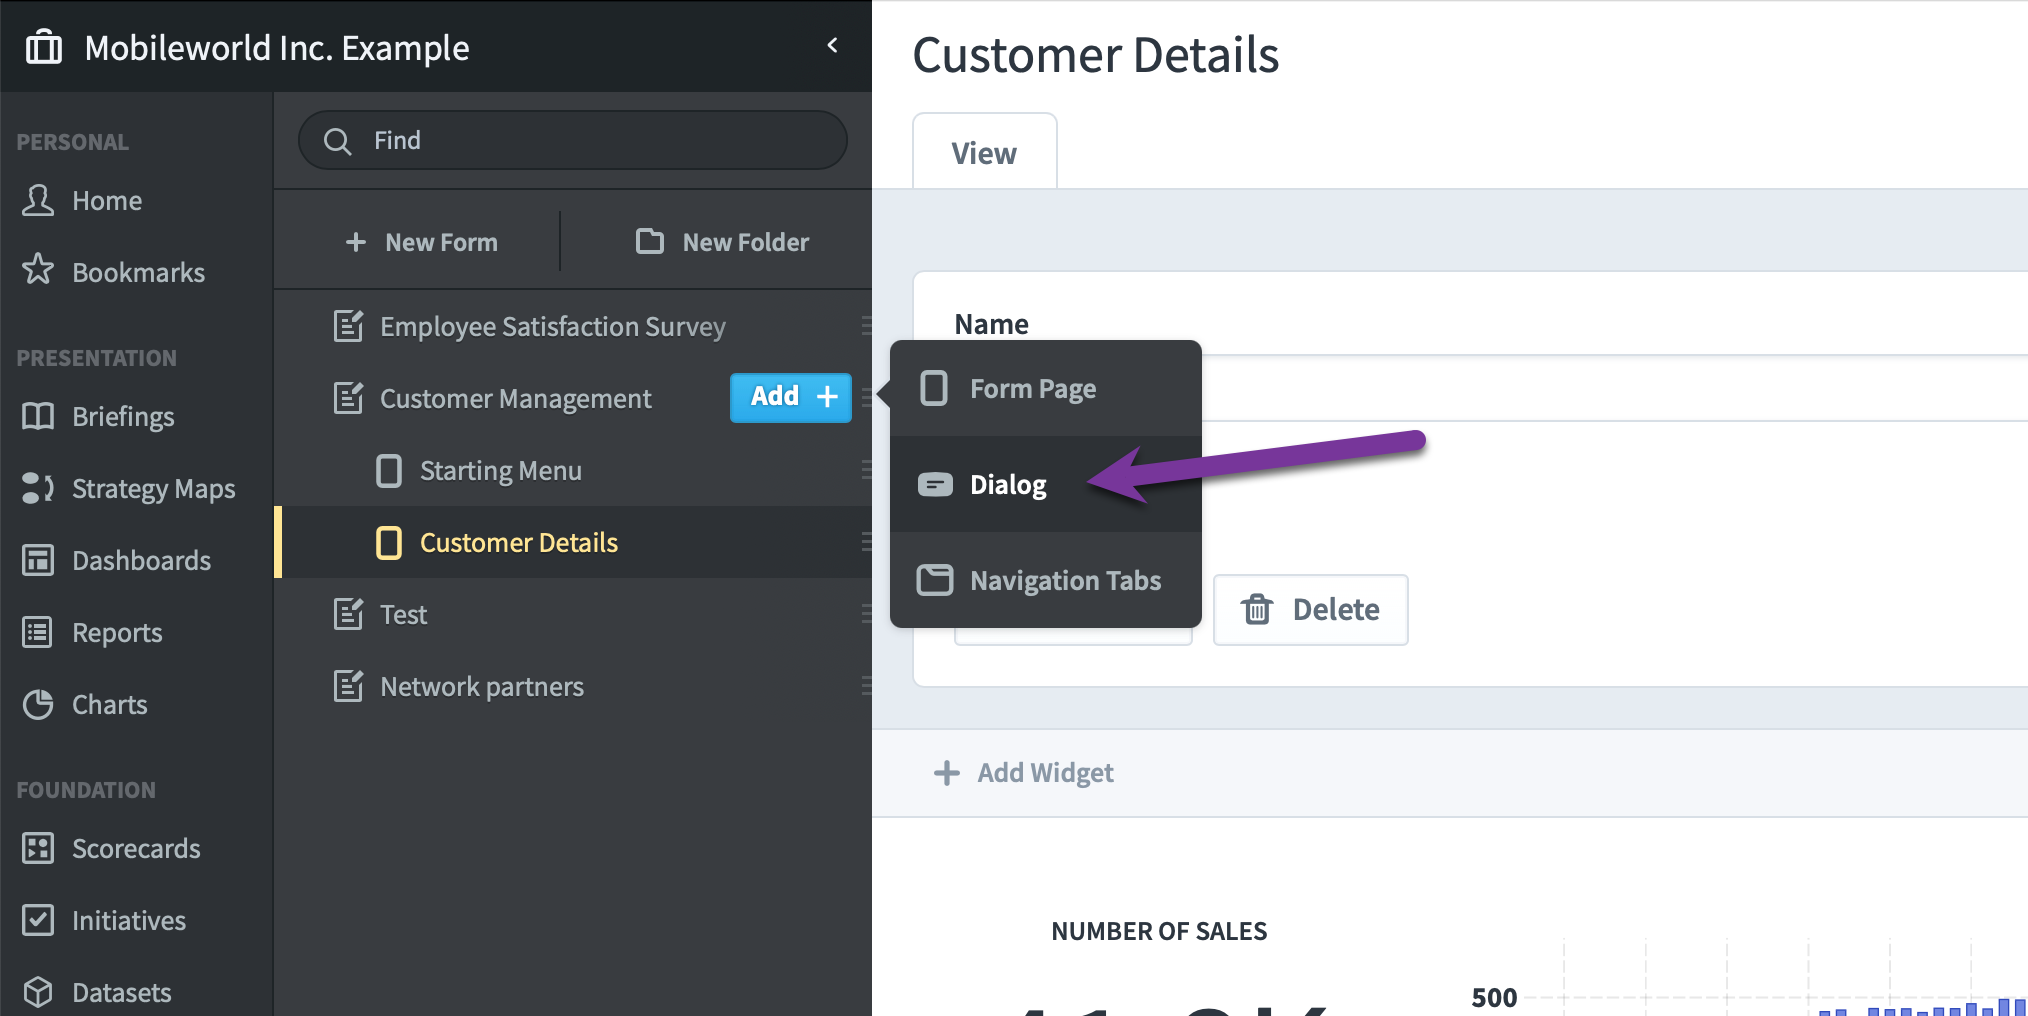The width and height of the screenshot is (2028, 1016).
Task: Open the Test form
Action: pos(573,614)
